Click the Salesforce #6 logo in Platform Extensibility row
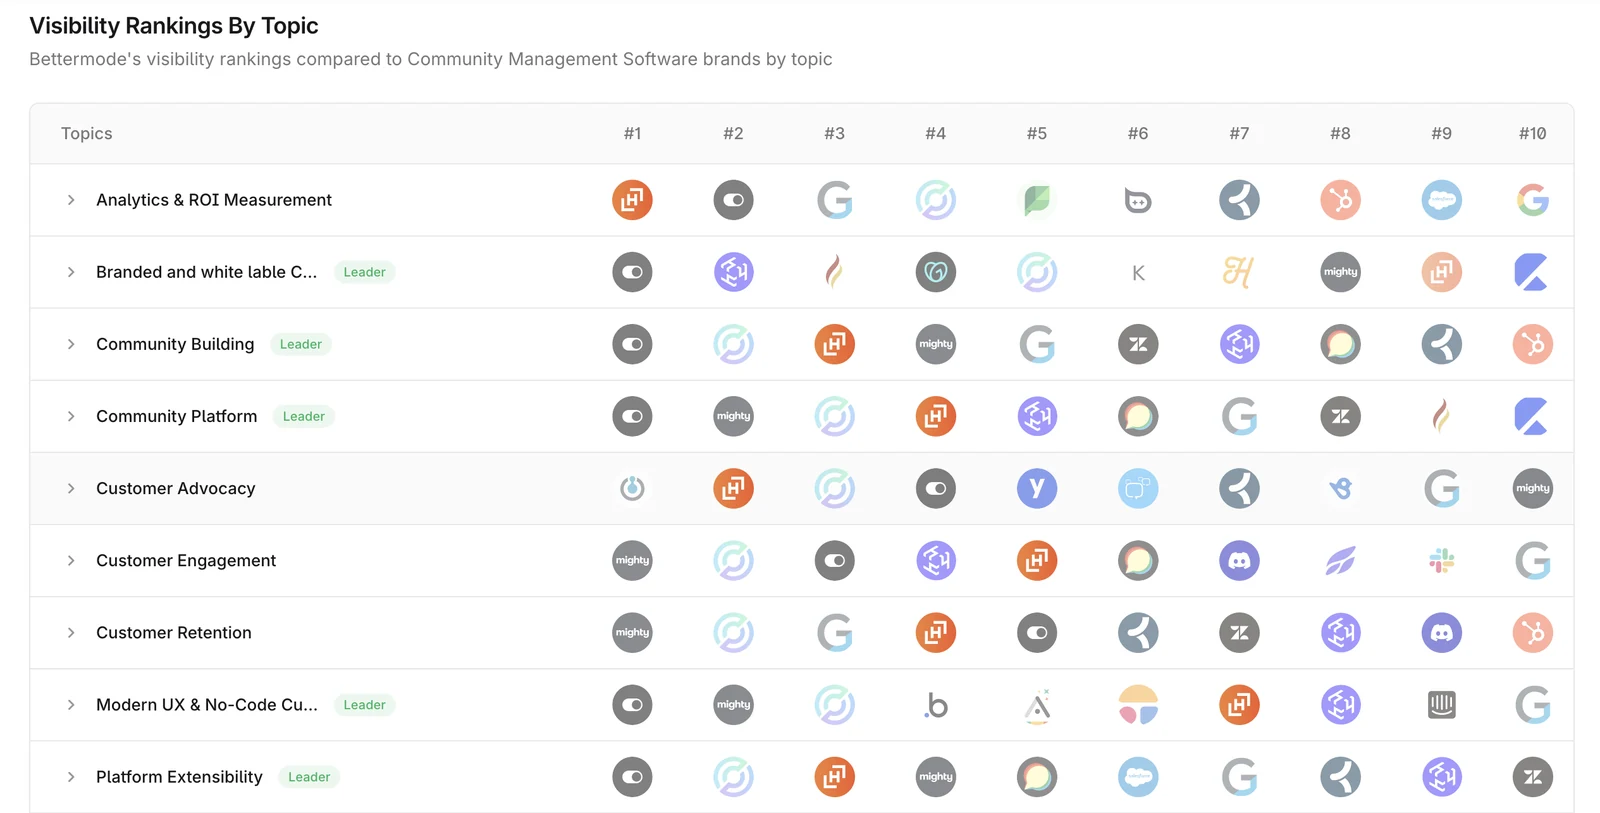1600x813 pixels. pos(1138,777)
